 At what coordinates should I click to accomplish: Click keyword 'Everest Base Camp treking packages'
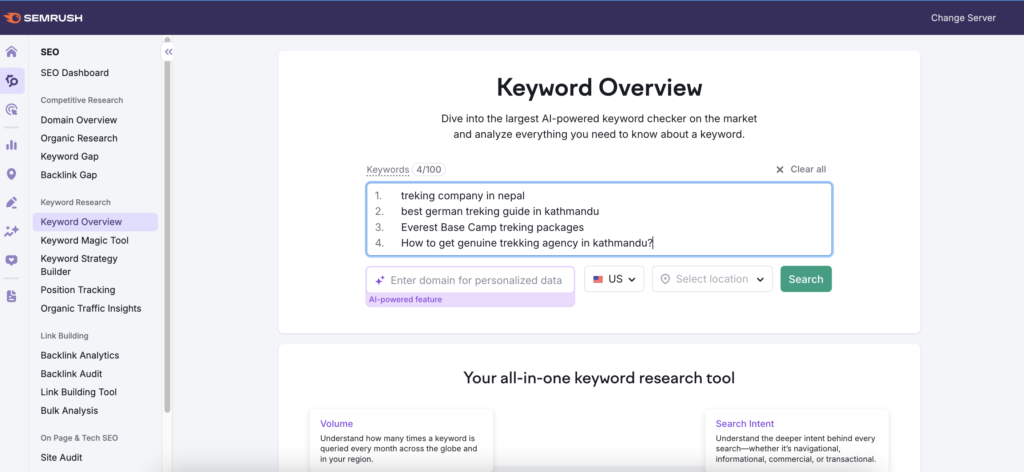(x=492, y=227)
